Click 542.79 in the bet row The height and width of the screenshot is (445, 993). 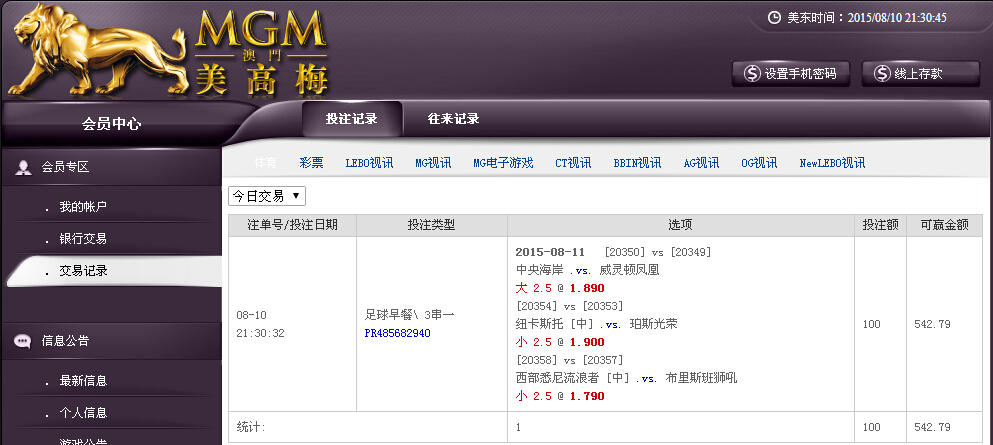pyautogui.click(x=932, y=324)
